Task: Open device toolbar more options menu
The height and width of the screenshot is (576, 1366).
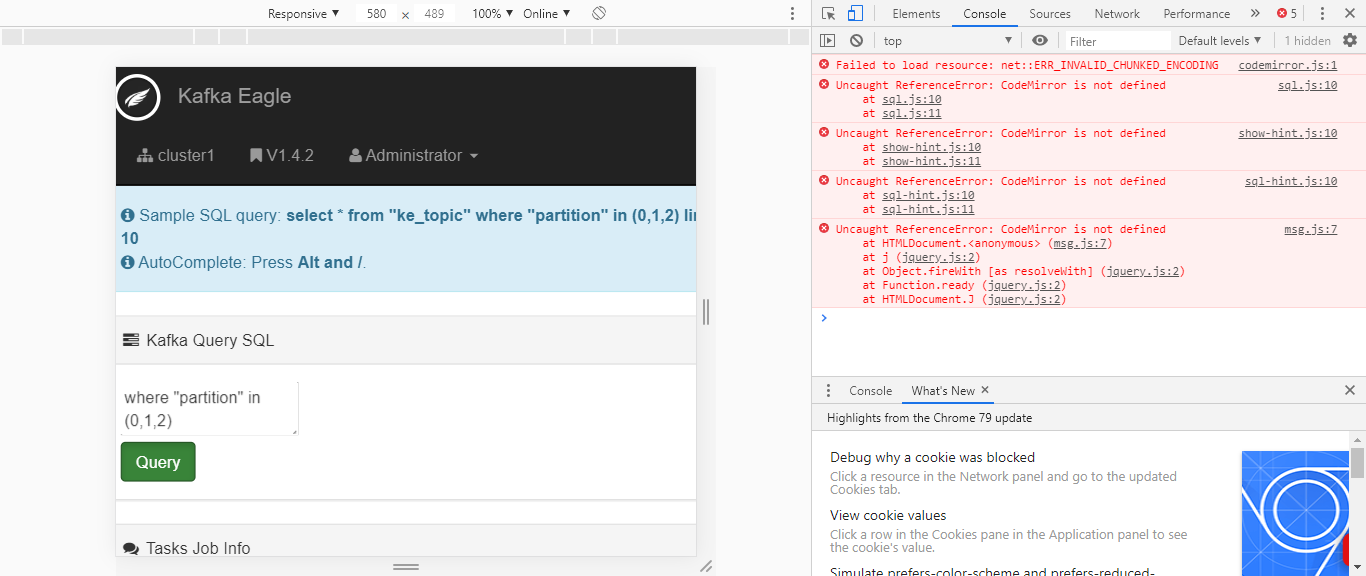Action: coord(793,14)
